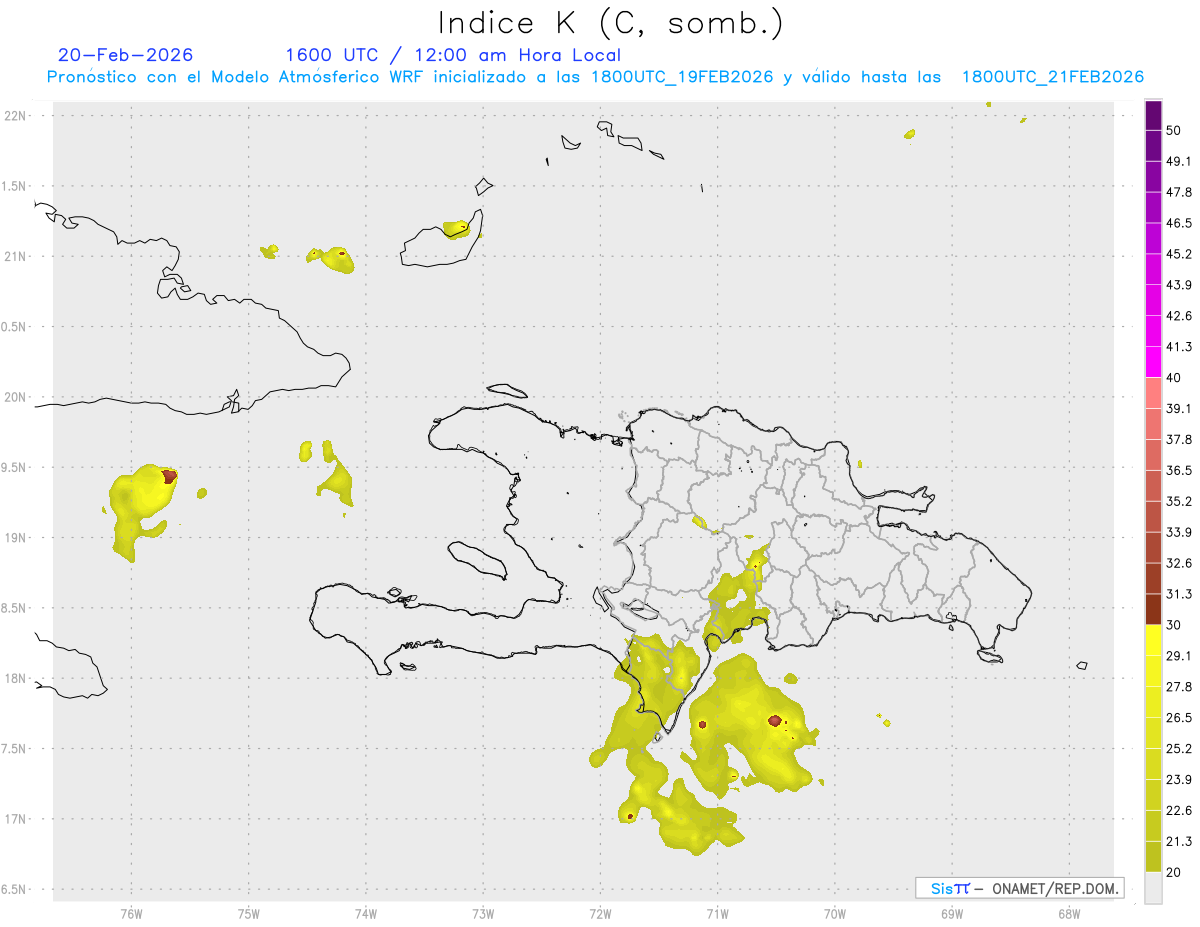Select the "31.3" color scale value
1200x927 pixels.
coord(1179,594)
